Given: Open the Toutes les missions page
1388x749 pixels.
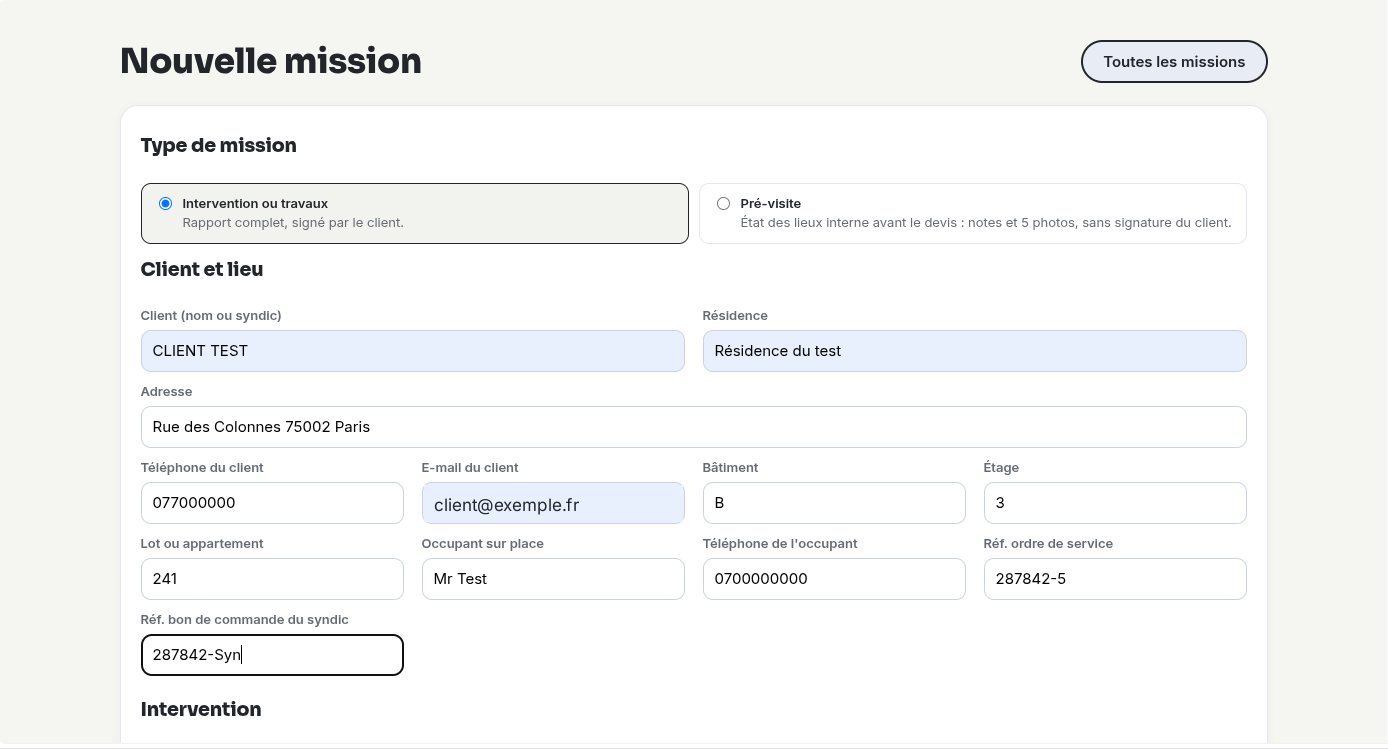Looking at the screenshot, I should click(x=1174, y=61).
